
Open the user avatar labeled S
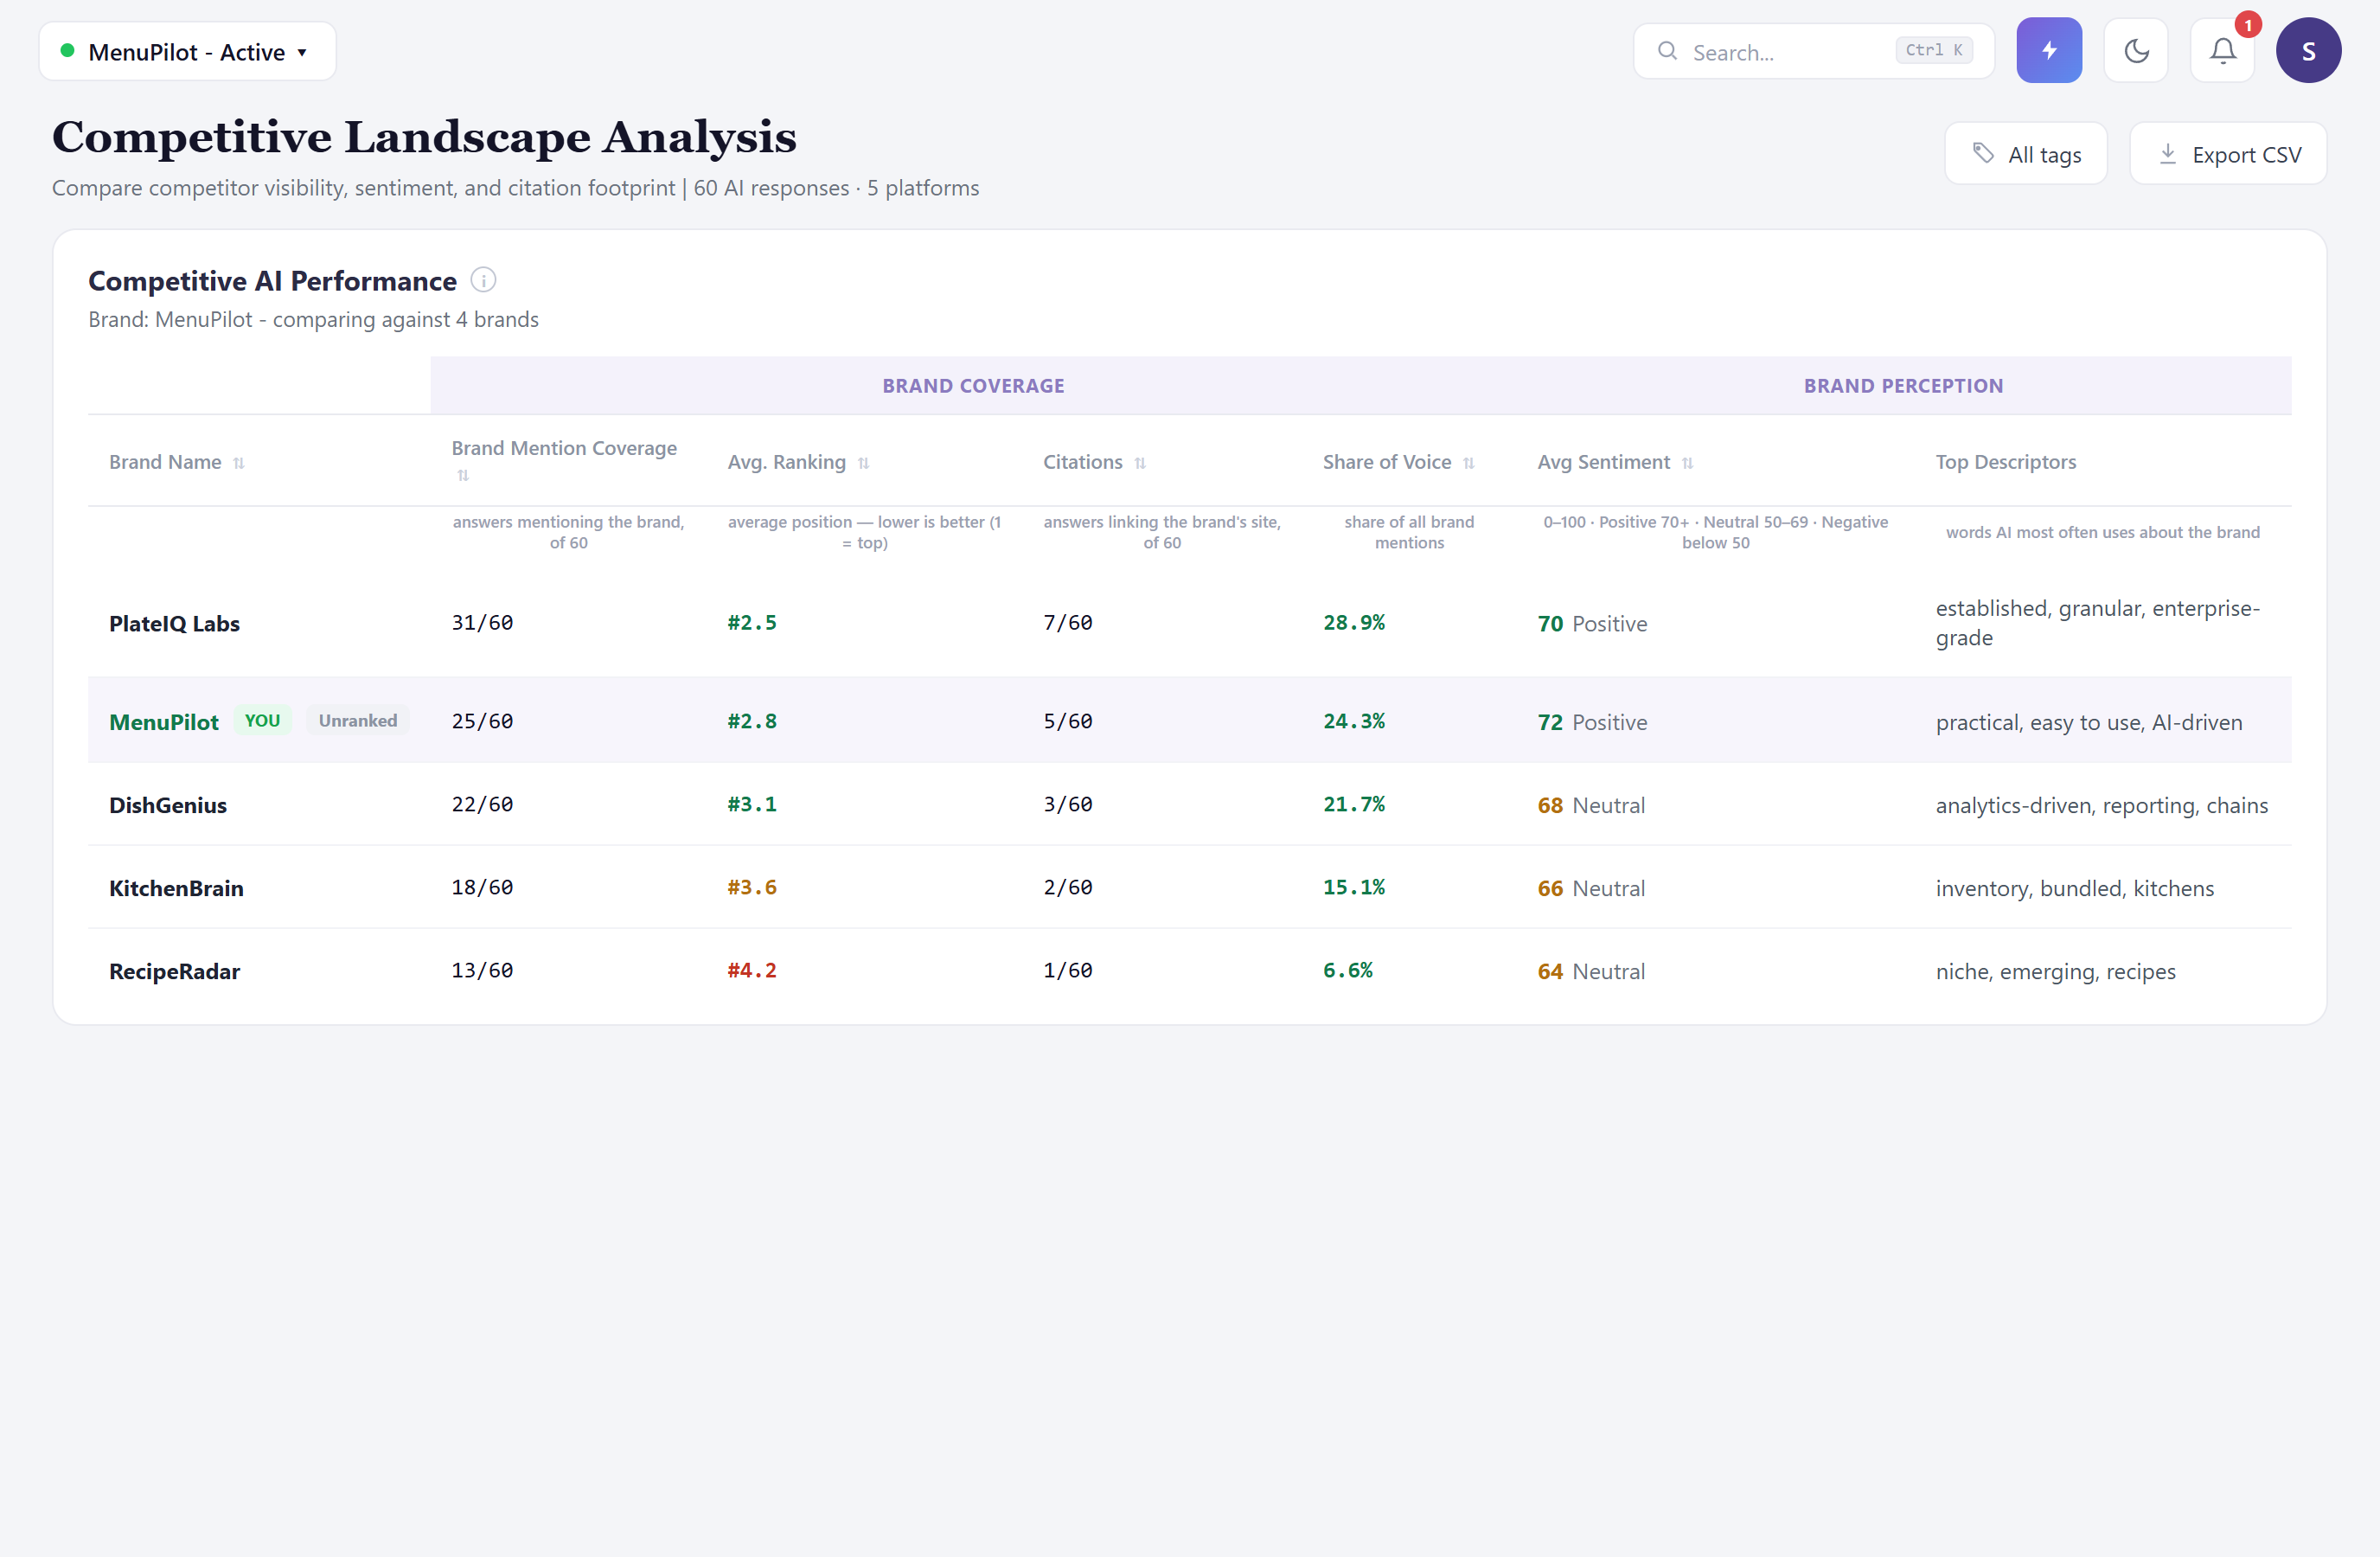(x=2308, y=50)
